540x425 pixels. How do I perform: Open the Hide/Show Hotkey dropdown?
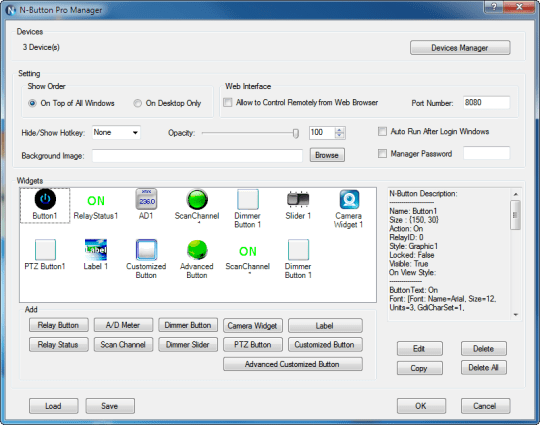116,133
